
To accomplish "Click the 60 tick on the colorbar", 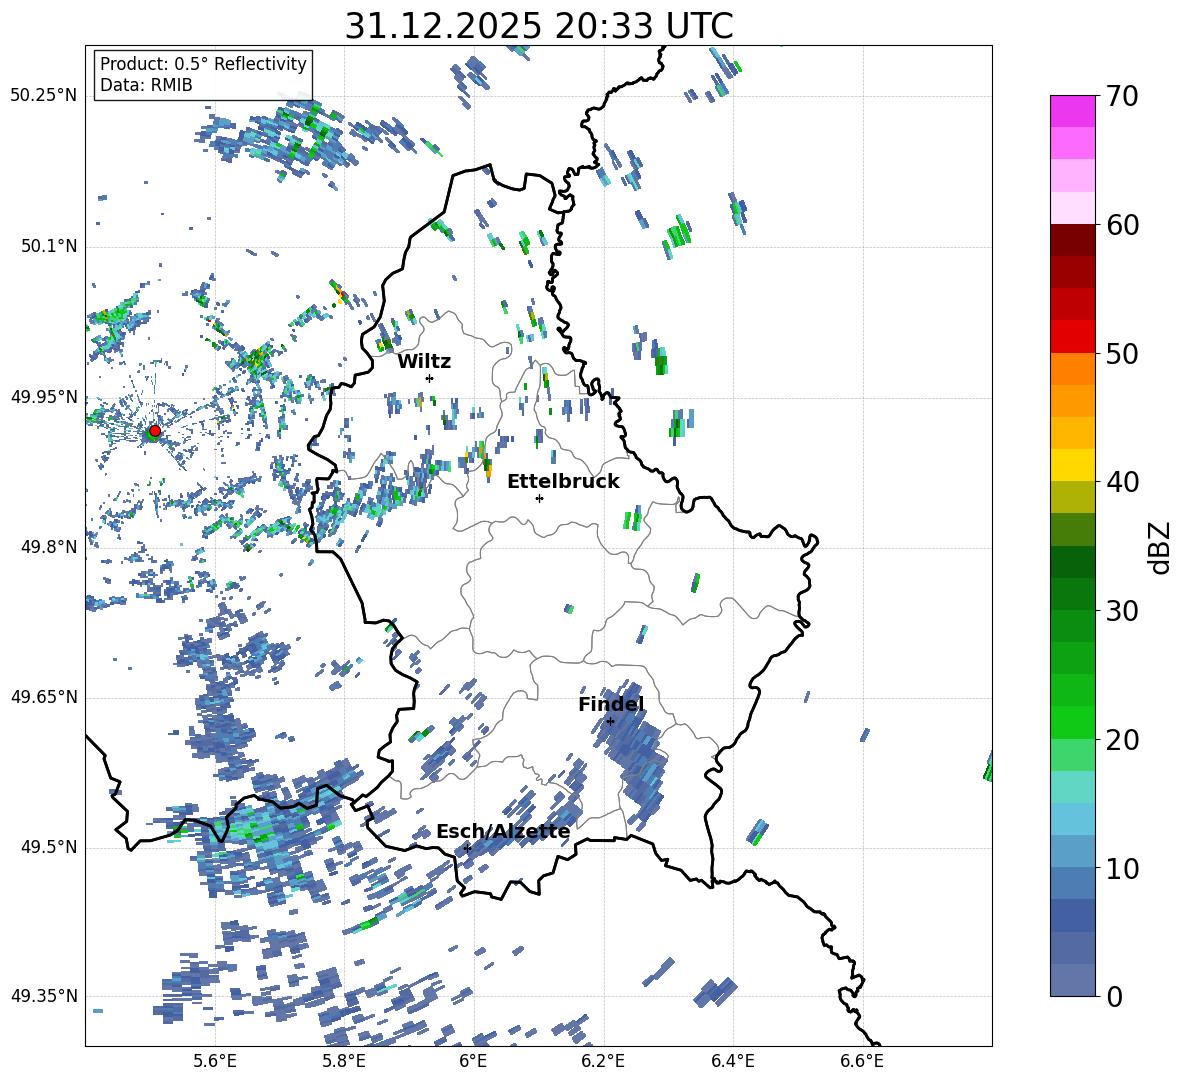I will click(x=1122, y=225).
